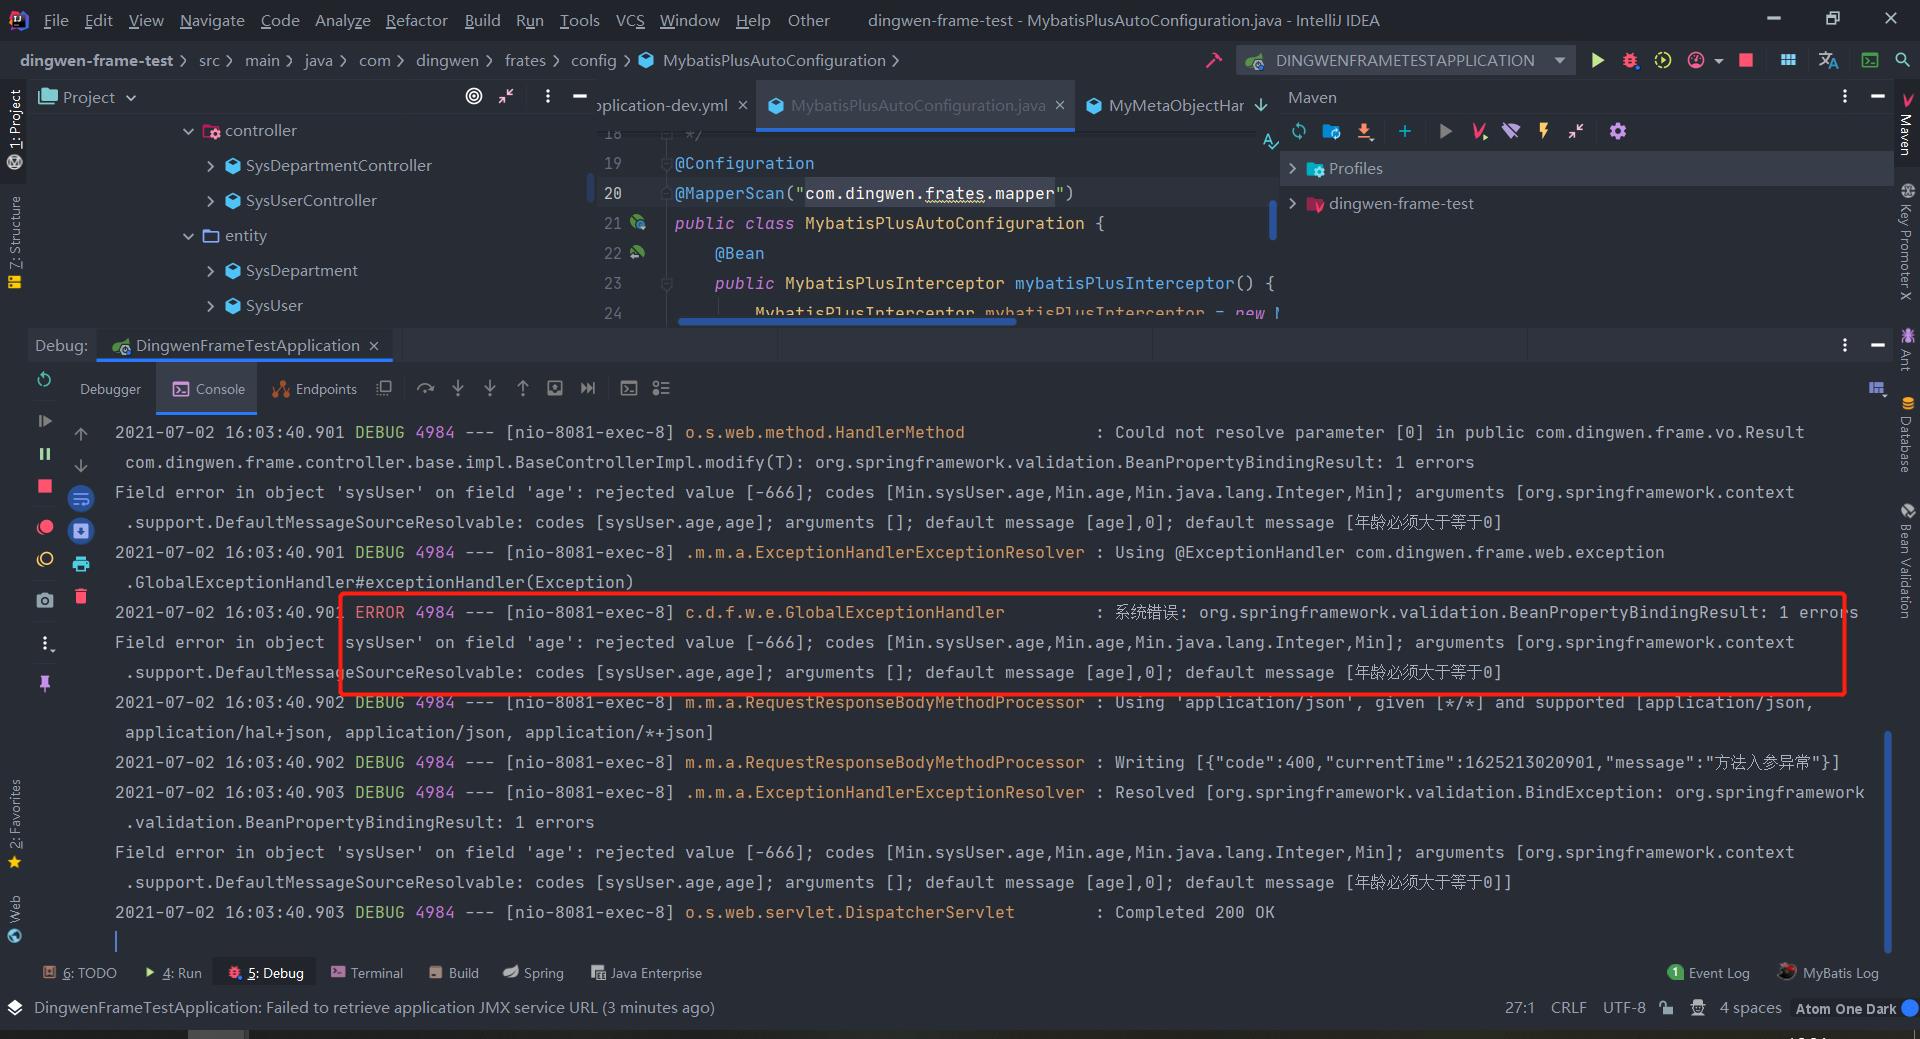The image size is (1920, 1039).
Task: Collapse the controller folder
Action: pos(188,131)
